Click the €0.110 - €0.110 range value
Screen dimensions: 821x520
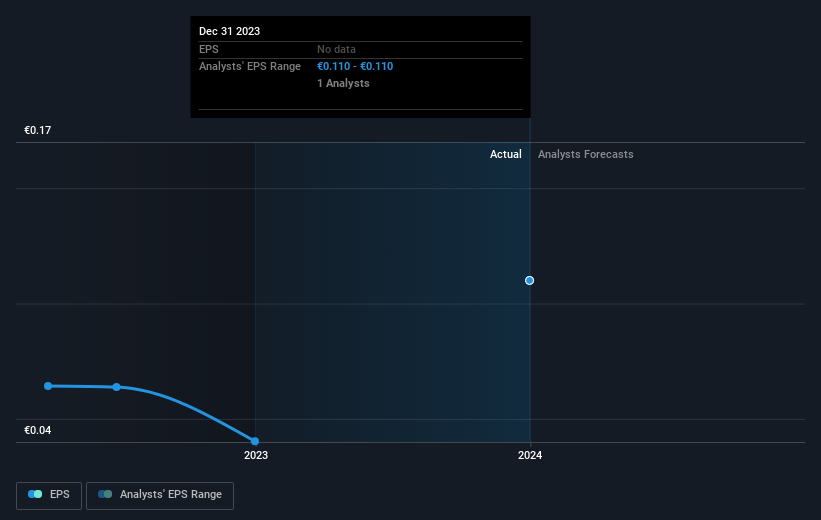click(x=355, y=67)
